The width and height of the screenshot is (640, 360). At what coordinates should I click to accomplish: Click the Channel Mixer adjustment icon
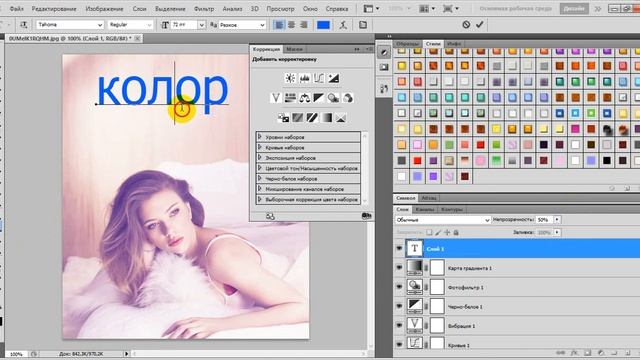(348, 98)
